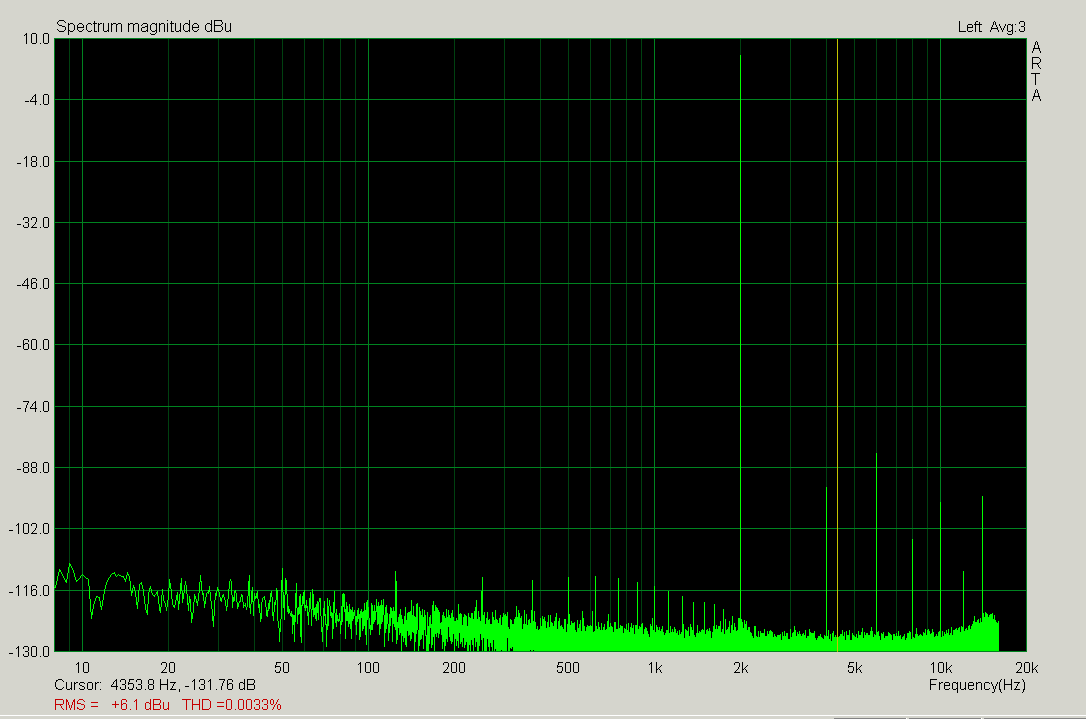
Task: Click the 'Left Avg:3' label
Action: pos(991,27)
